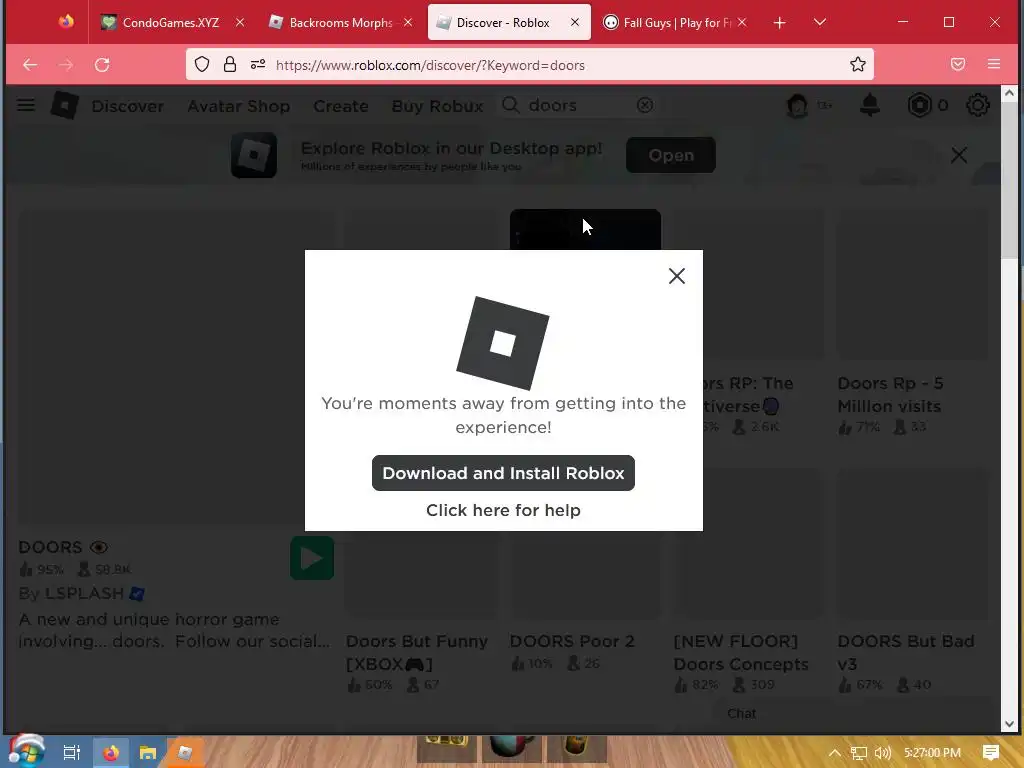The height and width of the screenshot is (768, 1024).
Task: Click the Roblox search field with doors
Action: click(x=578, y=105)
